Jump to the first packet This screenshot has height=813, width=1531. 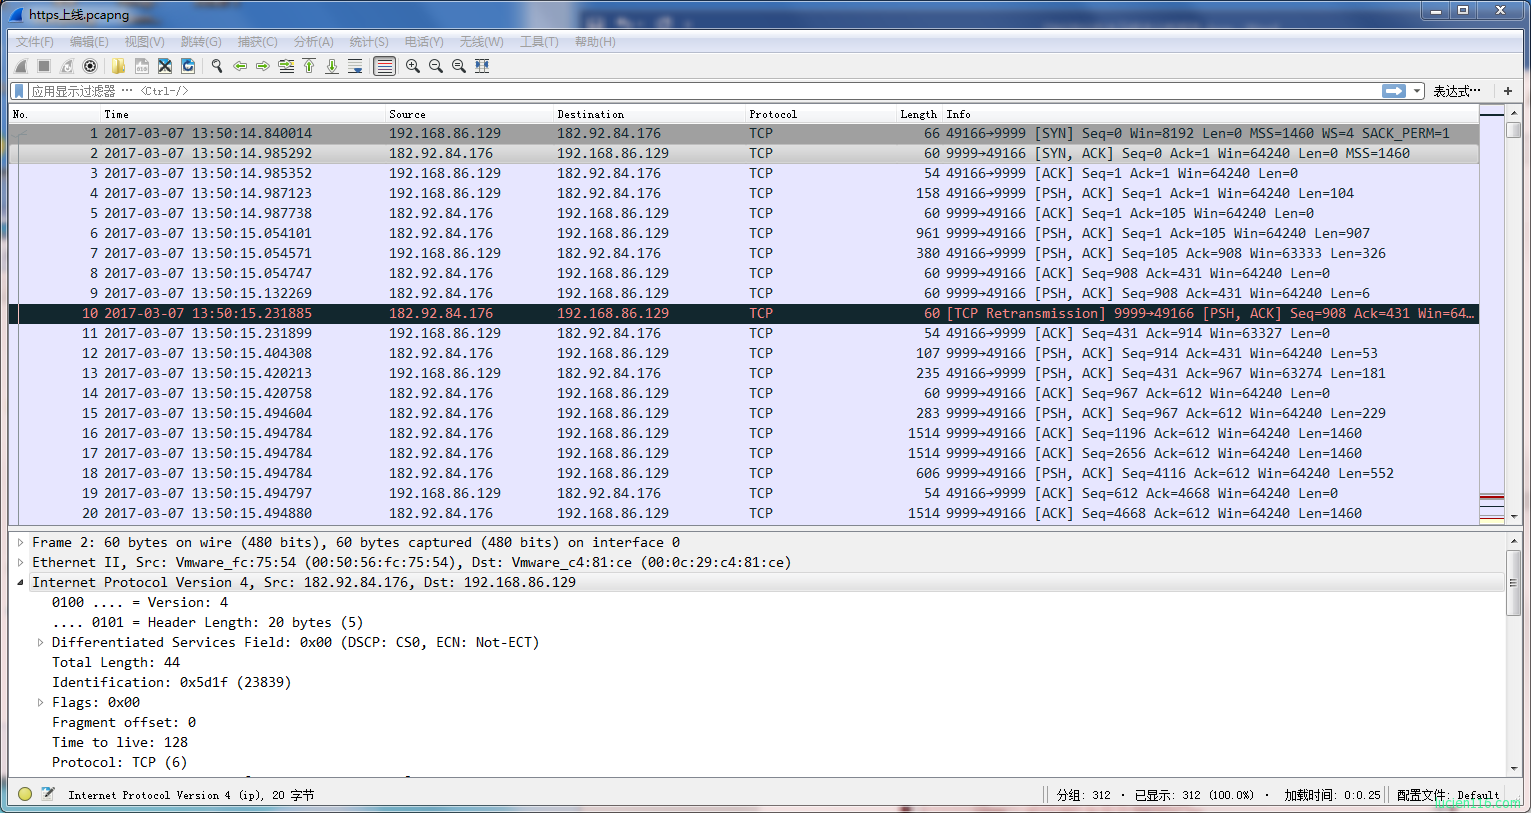[309, 66]
